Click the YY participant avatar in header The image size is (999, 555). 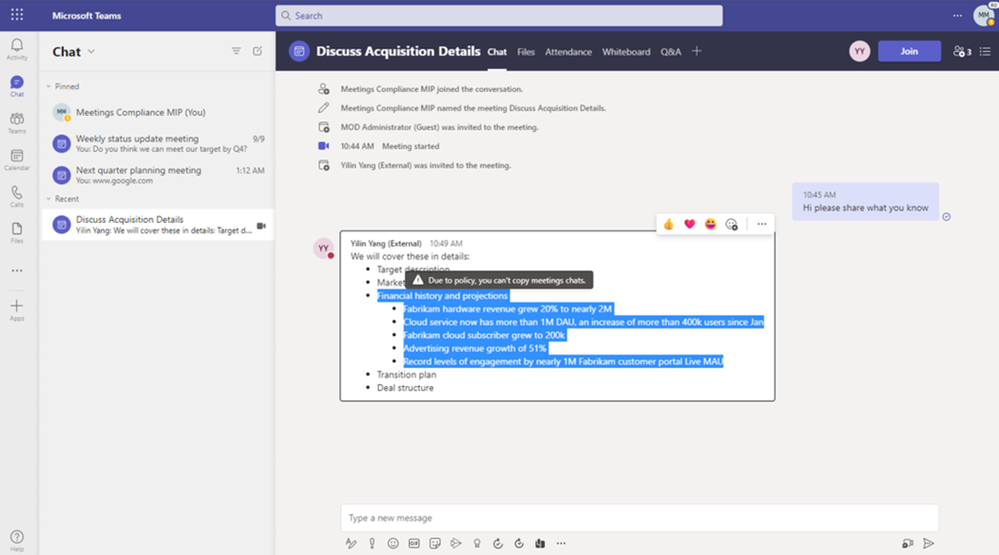859,51
